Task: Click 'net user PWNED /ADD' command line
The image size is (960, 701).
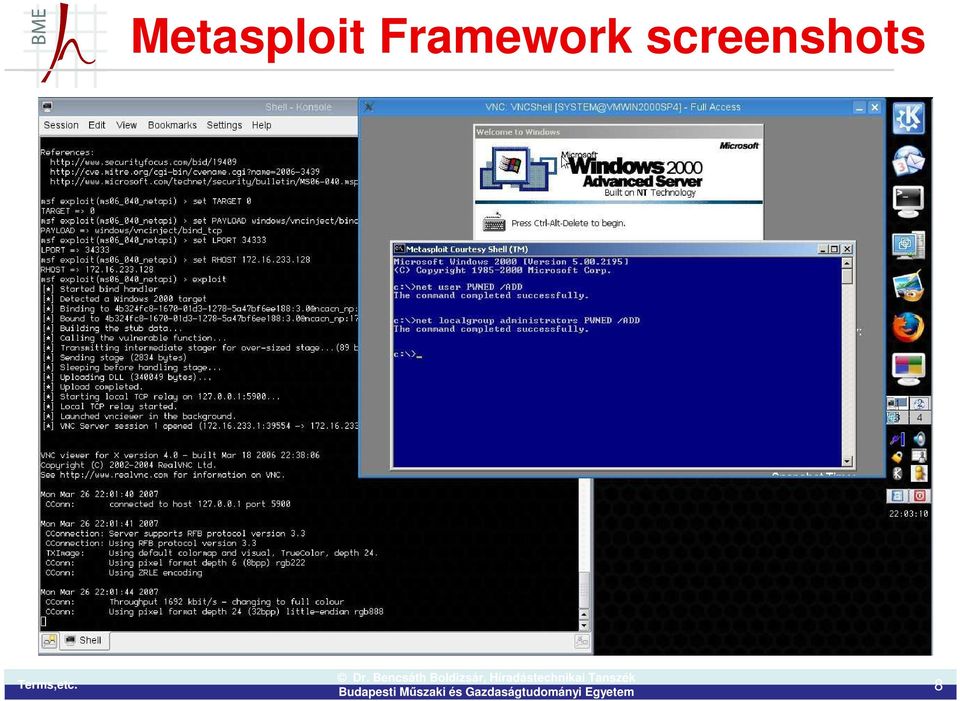Action: pos(458,287)
